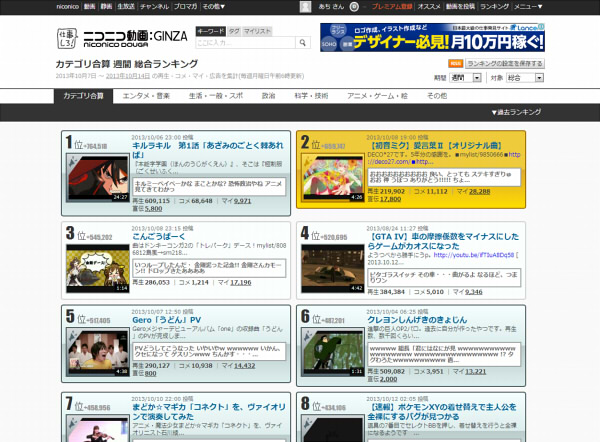Open ブロマガ in top navigation

pos(186,7)
